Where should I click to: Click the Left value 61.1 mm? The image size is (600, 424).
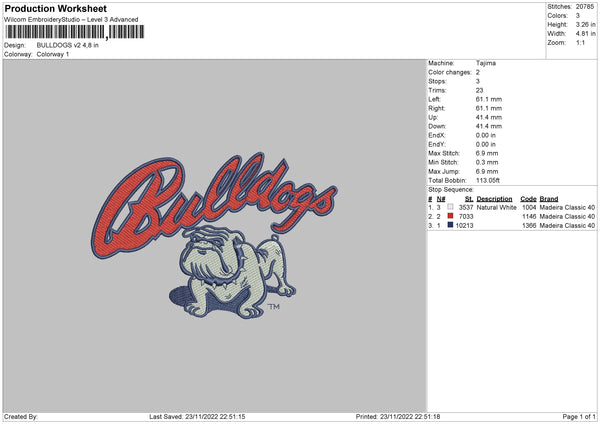click(489, 99)
